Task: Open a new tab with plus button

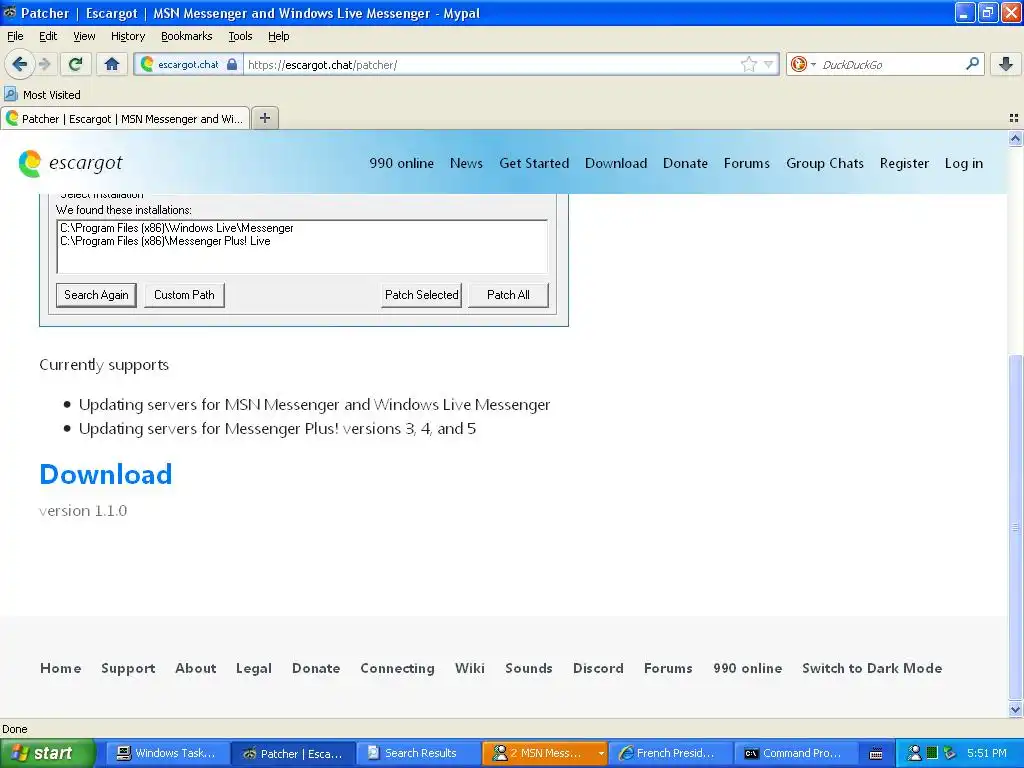Action: point(264,118)
